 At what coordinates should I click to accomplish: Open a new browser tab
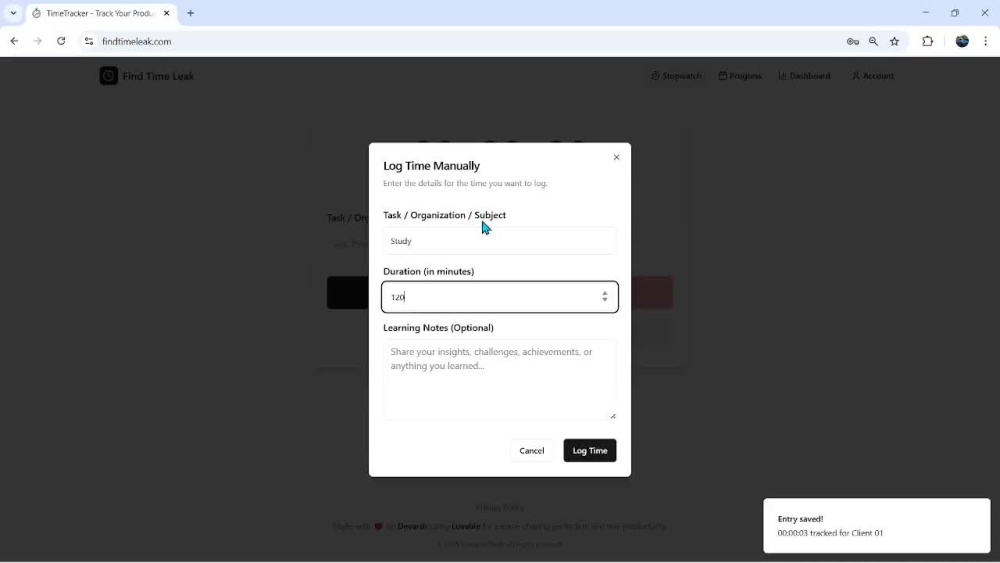pyautogui.click(x=191, y=13)
